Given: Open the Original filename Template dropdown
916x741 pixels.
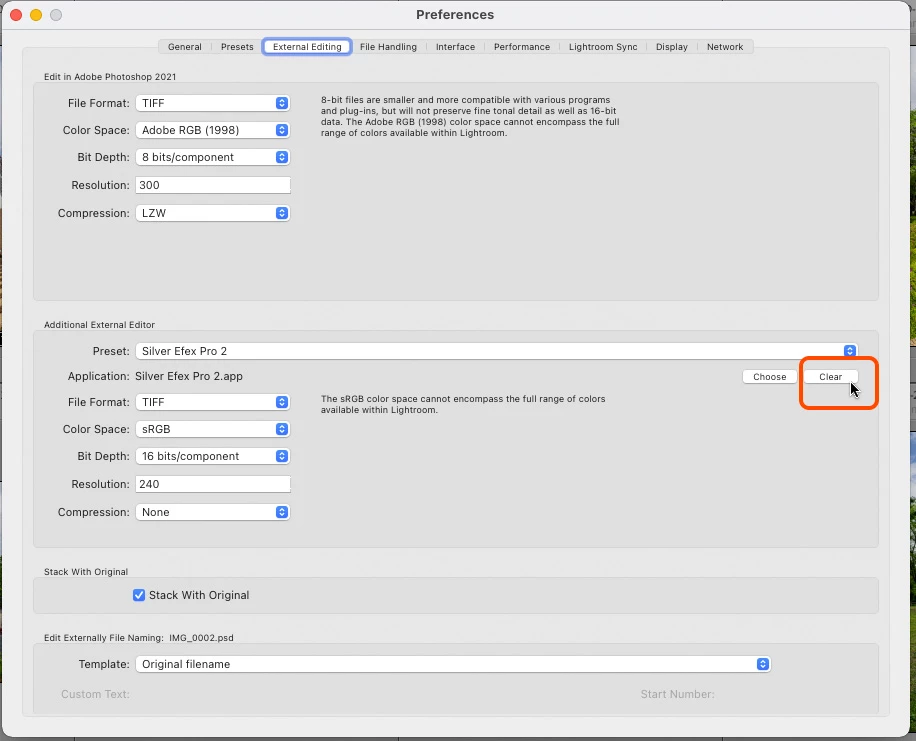Looking at the screenshot, I should coord(453,664).
